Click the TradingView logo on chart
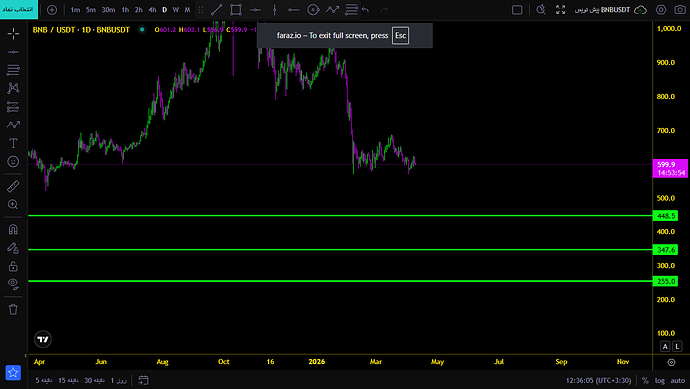The image size is (690, 389). (x=43, y=339)
